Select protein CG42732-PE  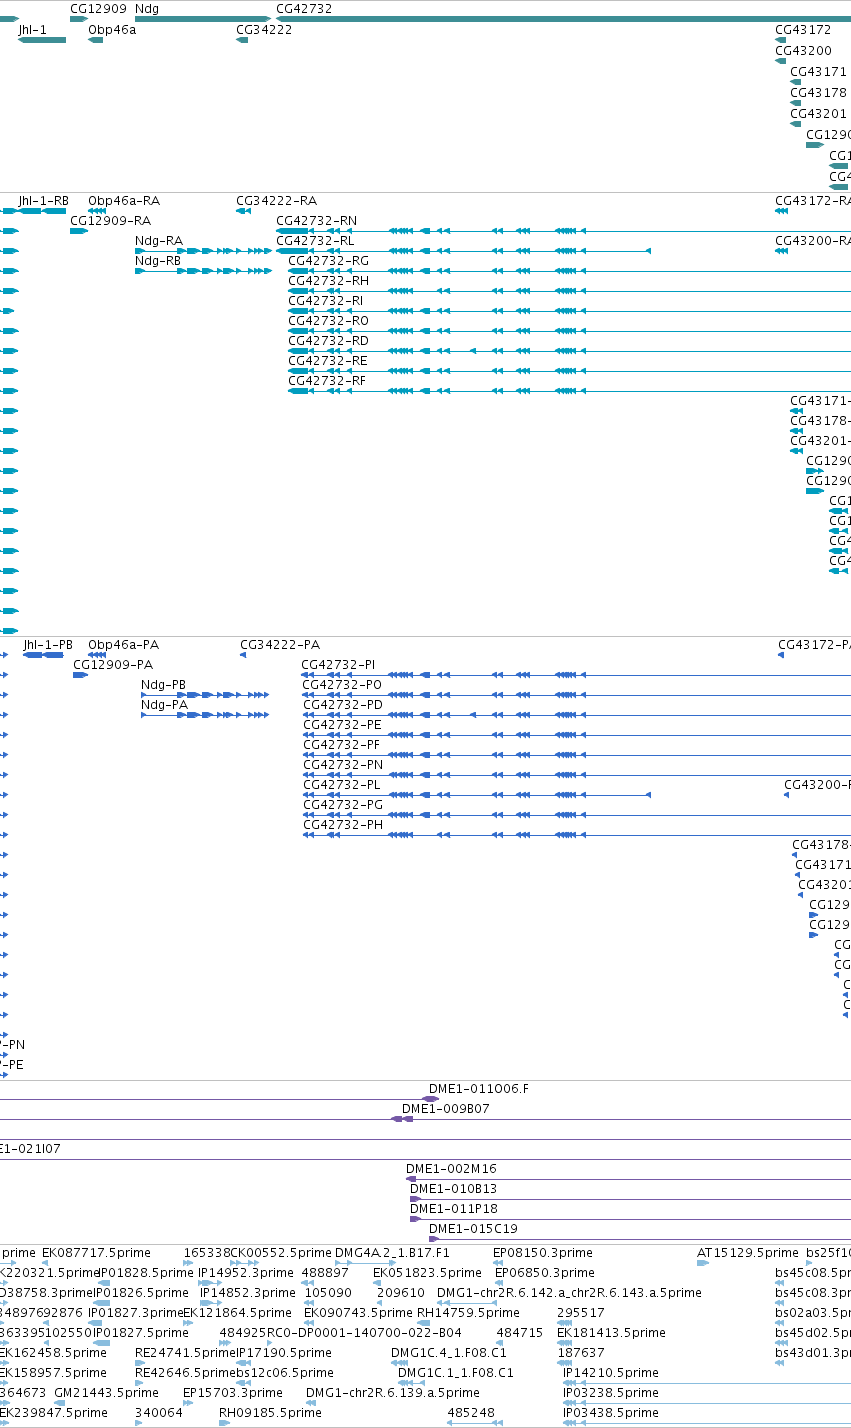click(576, 735)
